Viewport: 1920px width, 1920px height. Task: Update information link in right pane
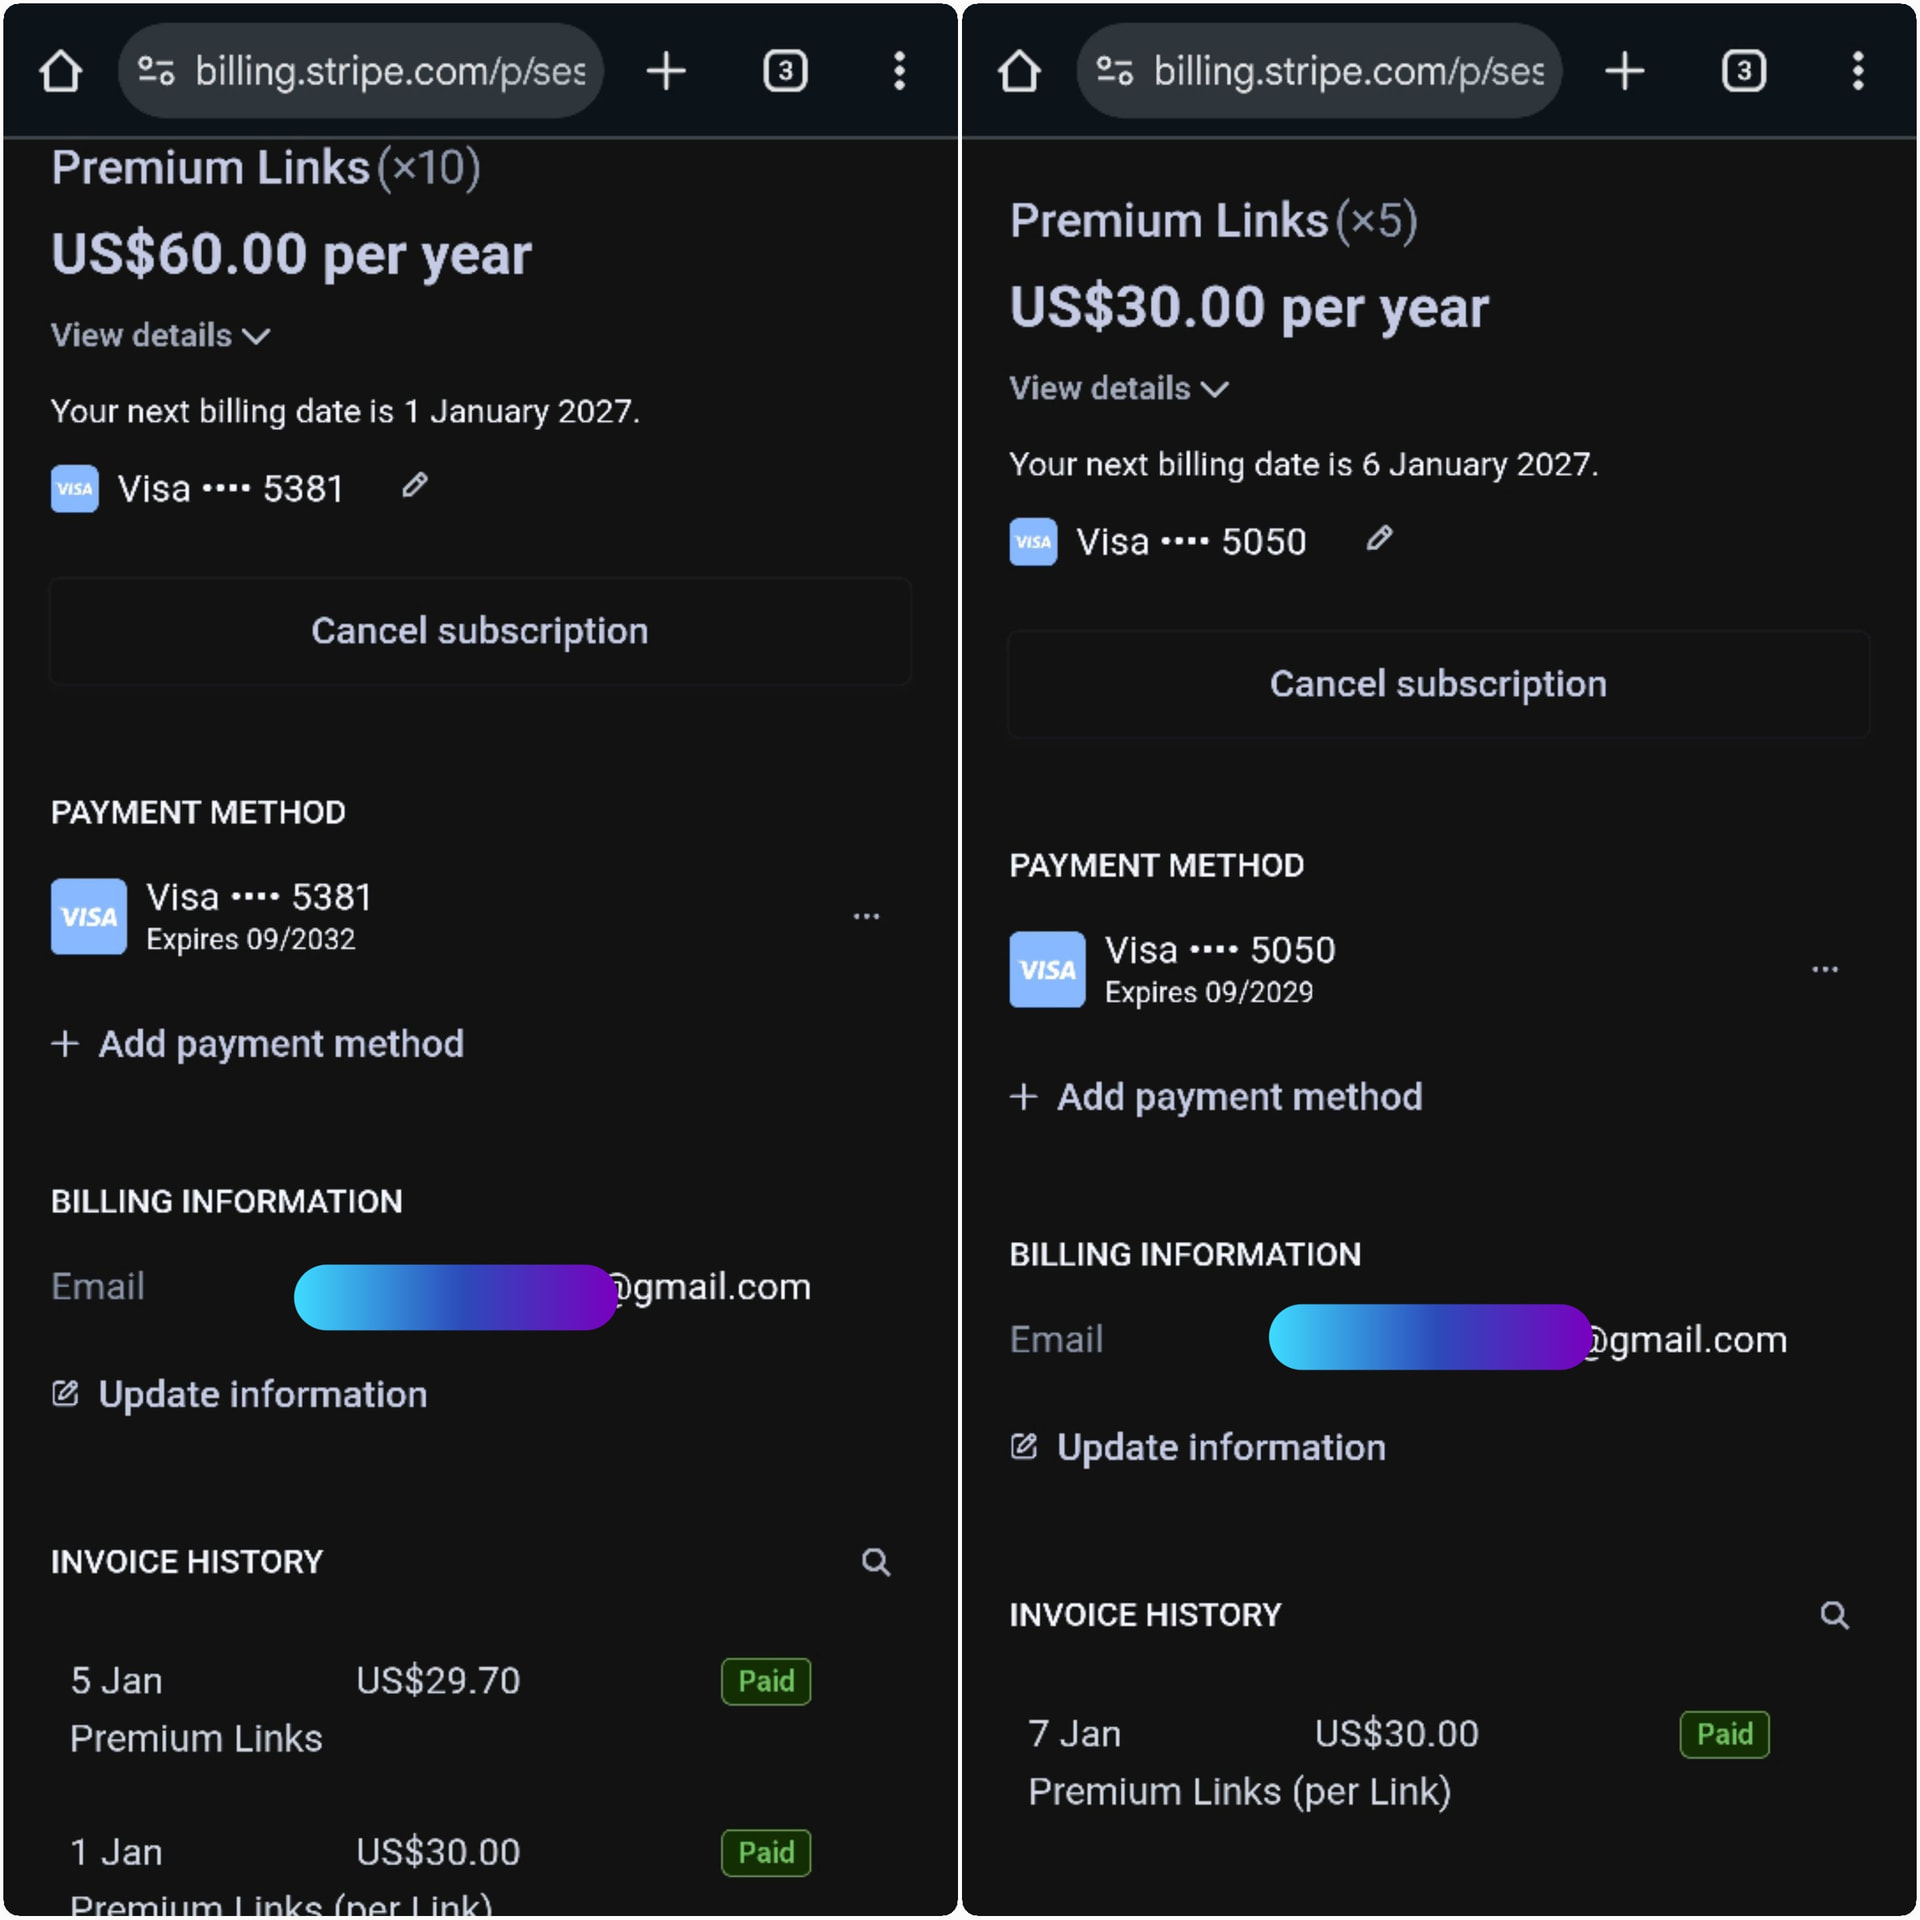[1198, 1448]
